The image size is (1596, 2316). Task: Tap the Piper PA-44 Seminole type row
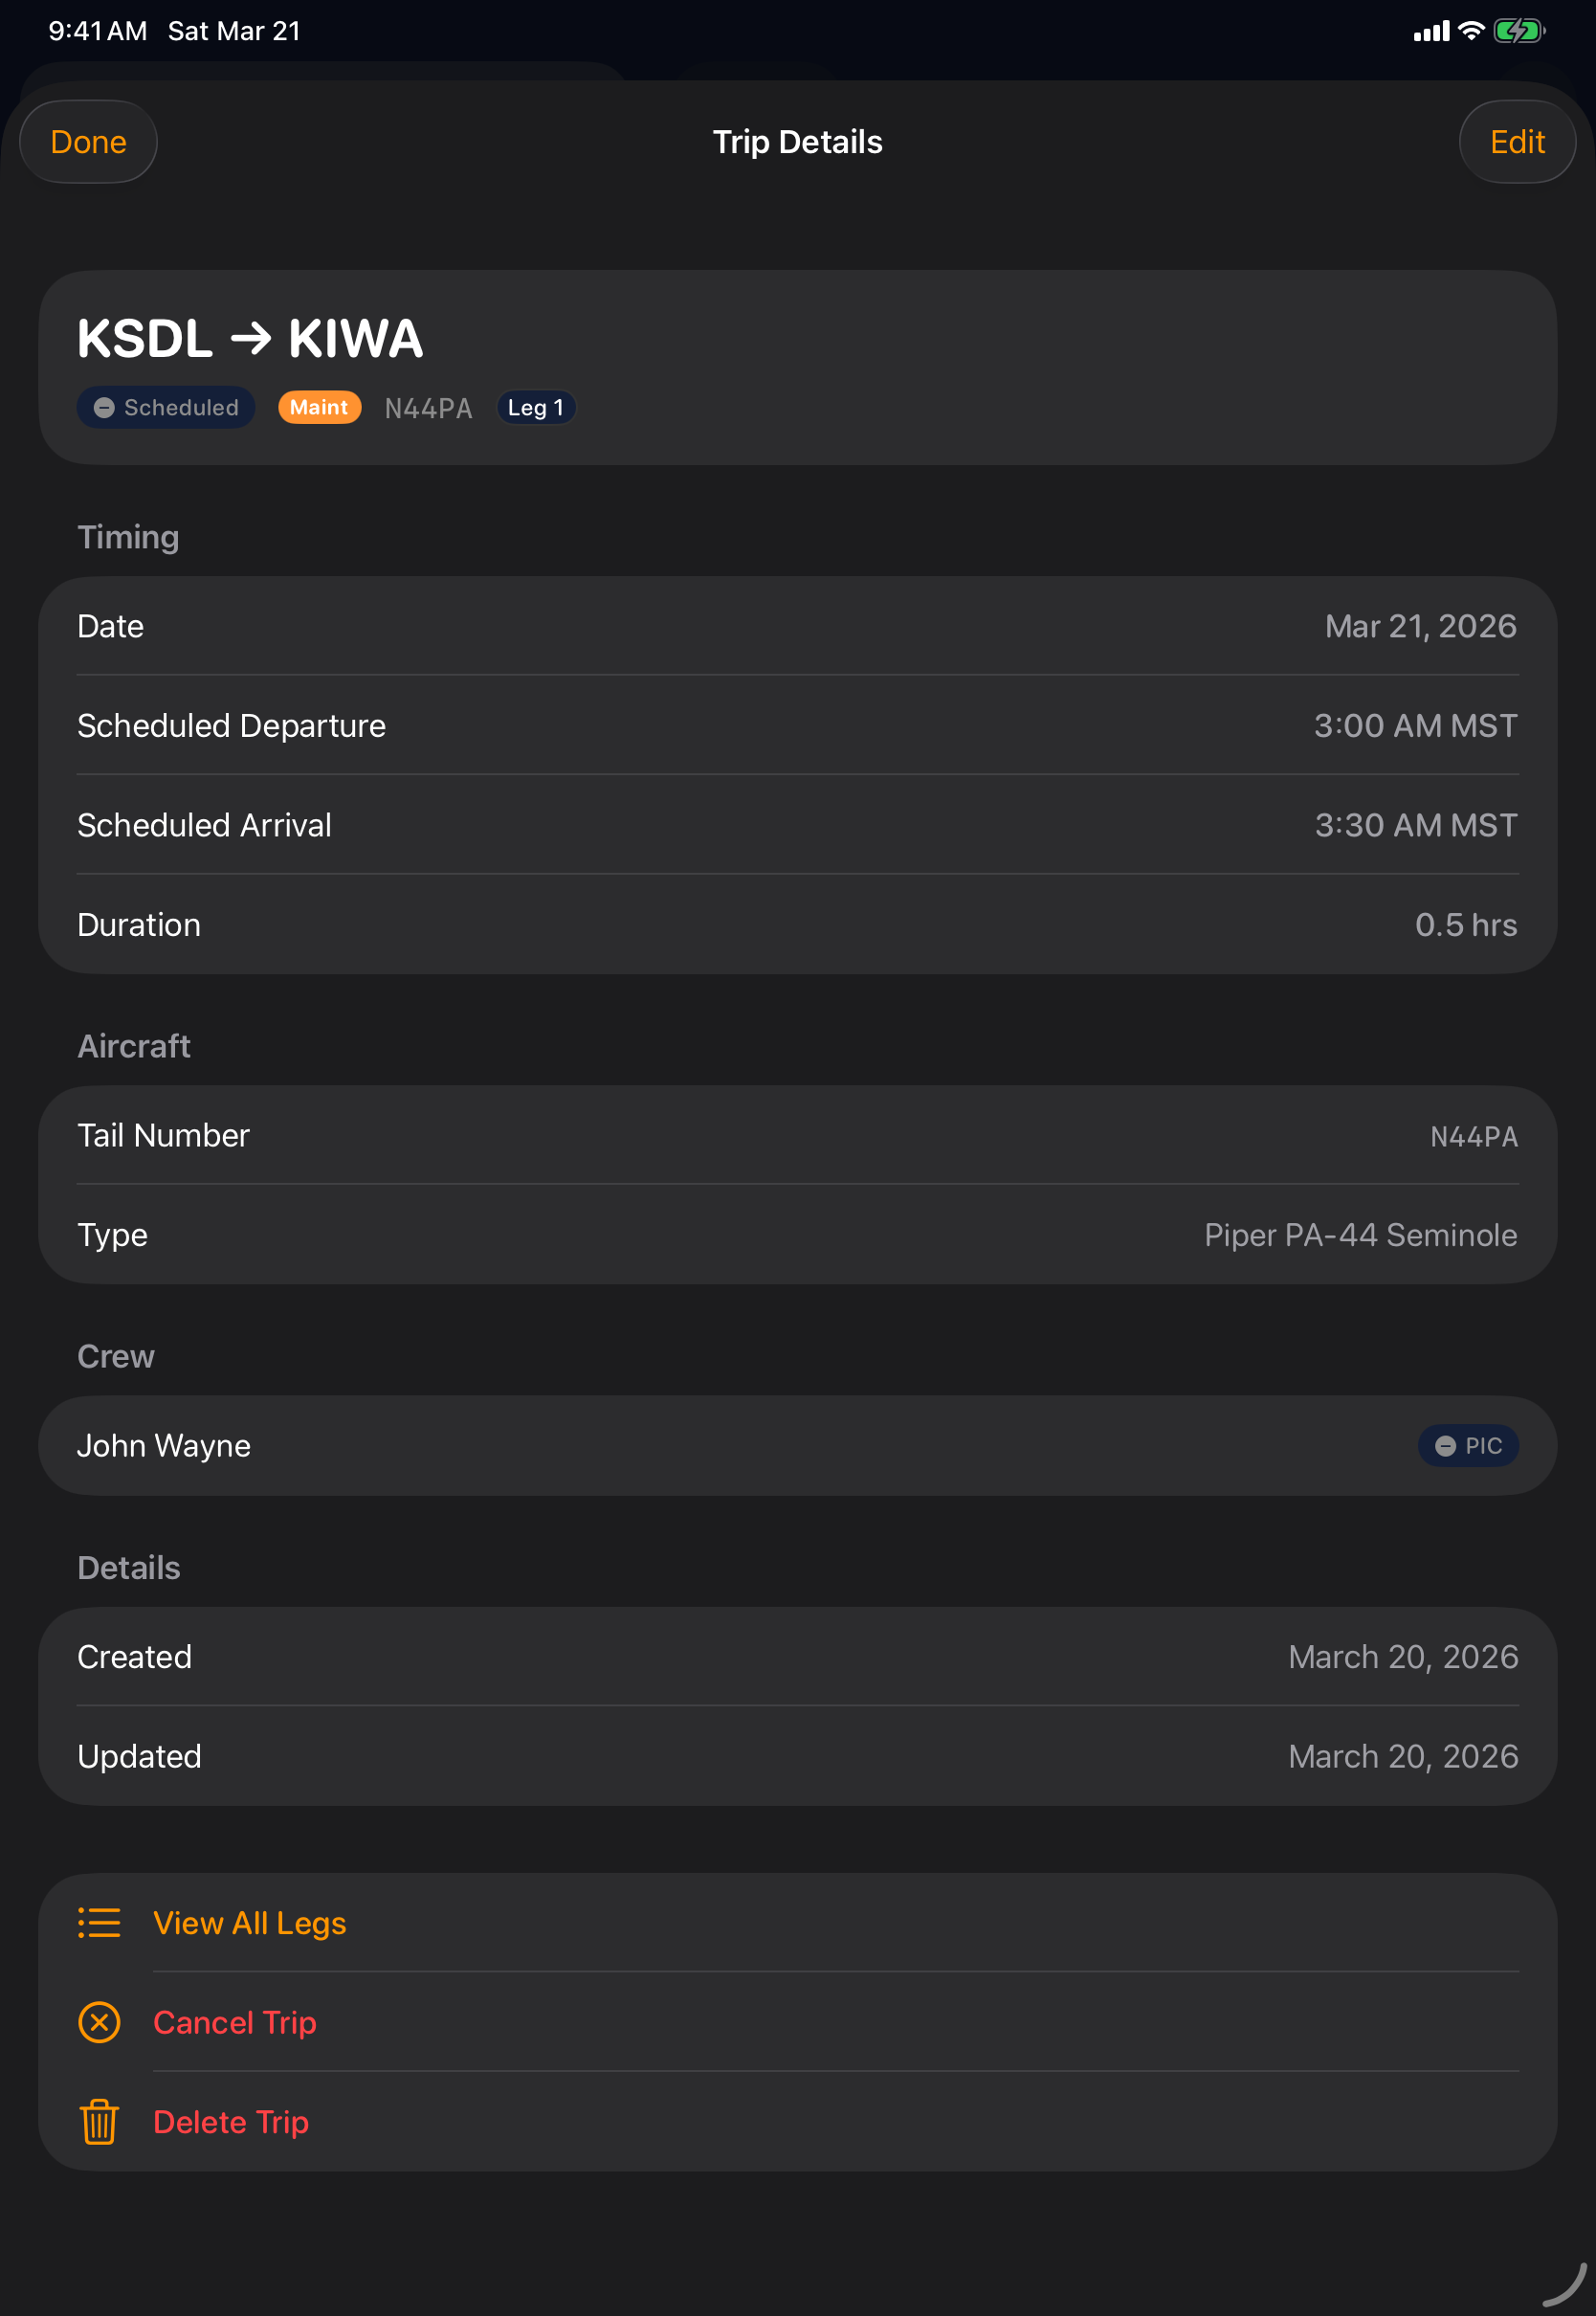[x=797, y=1235]
